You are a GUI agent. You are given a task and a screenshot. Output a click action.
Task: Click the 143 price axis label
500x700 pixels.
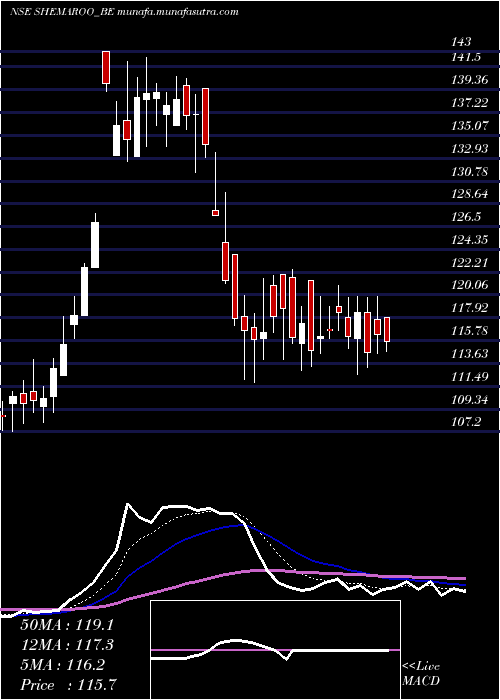coord(461,42)
